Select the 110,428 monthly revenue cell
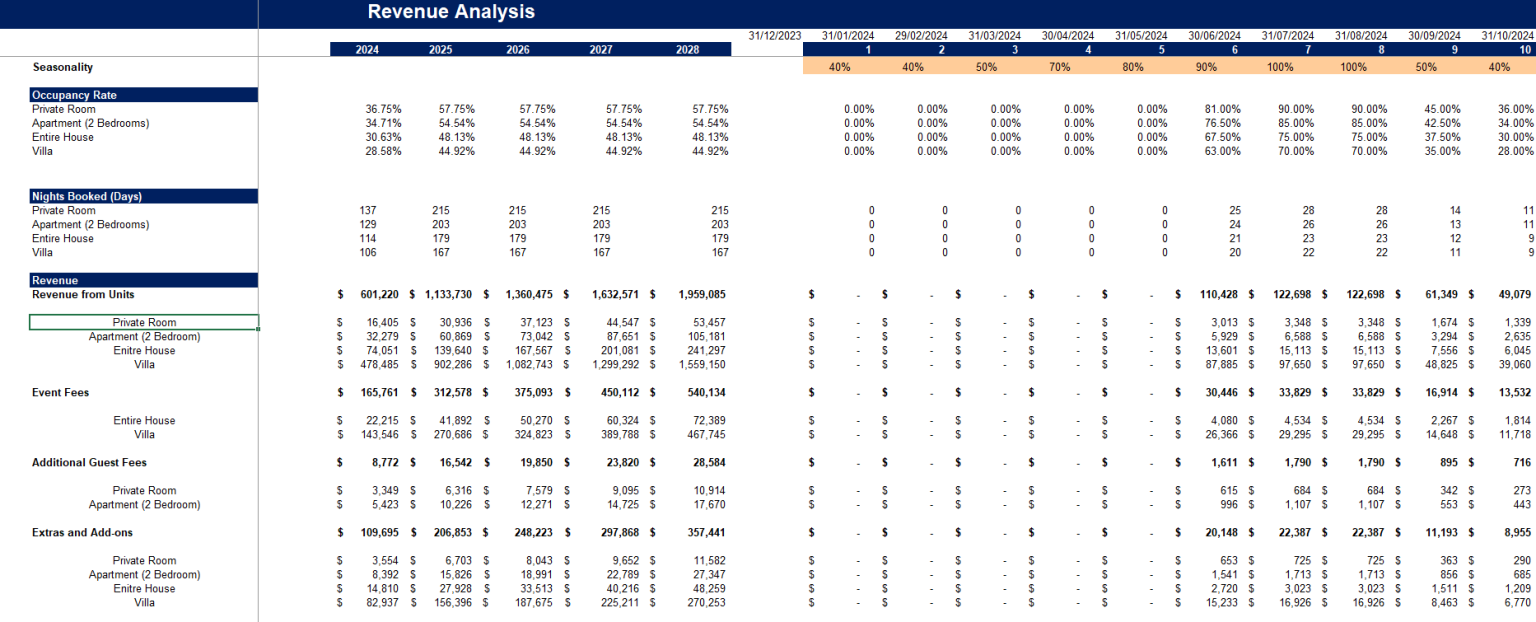This screenshot has height=622, width=1536. click(x=1220, y=295)
